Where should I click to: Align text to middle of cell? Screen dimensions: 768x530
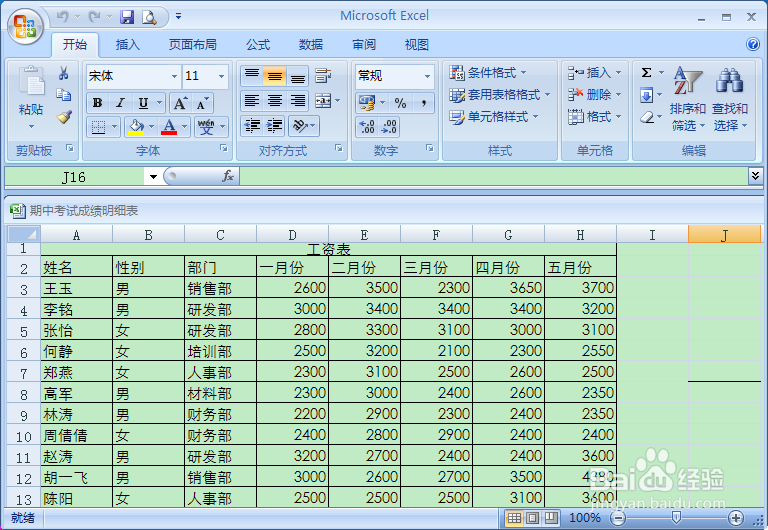[x=274, y=75]
